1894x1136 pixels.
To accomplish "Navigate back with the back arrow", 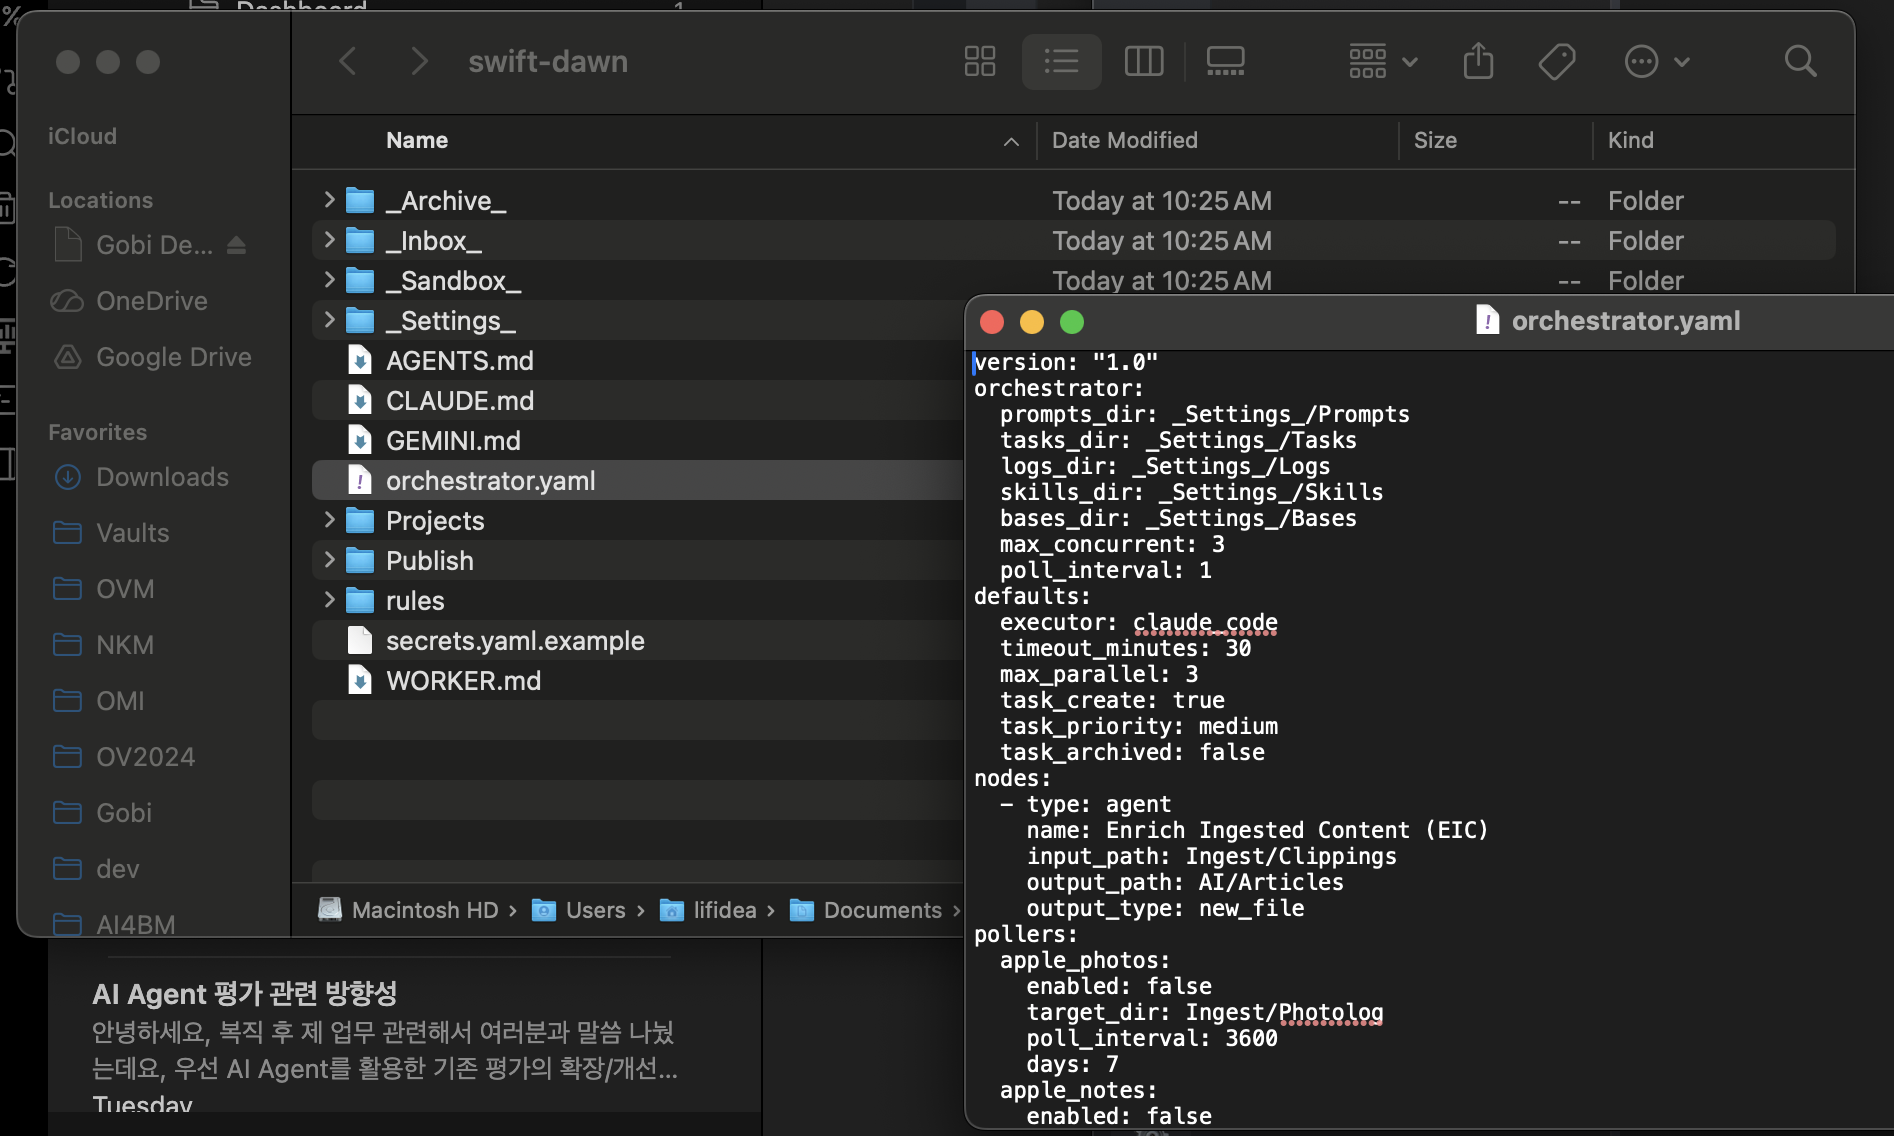I will (x=347, y=61).
